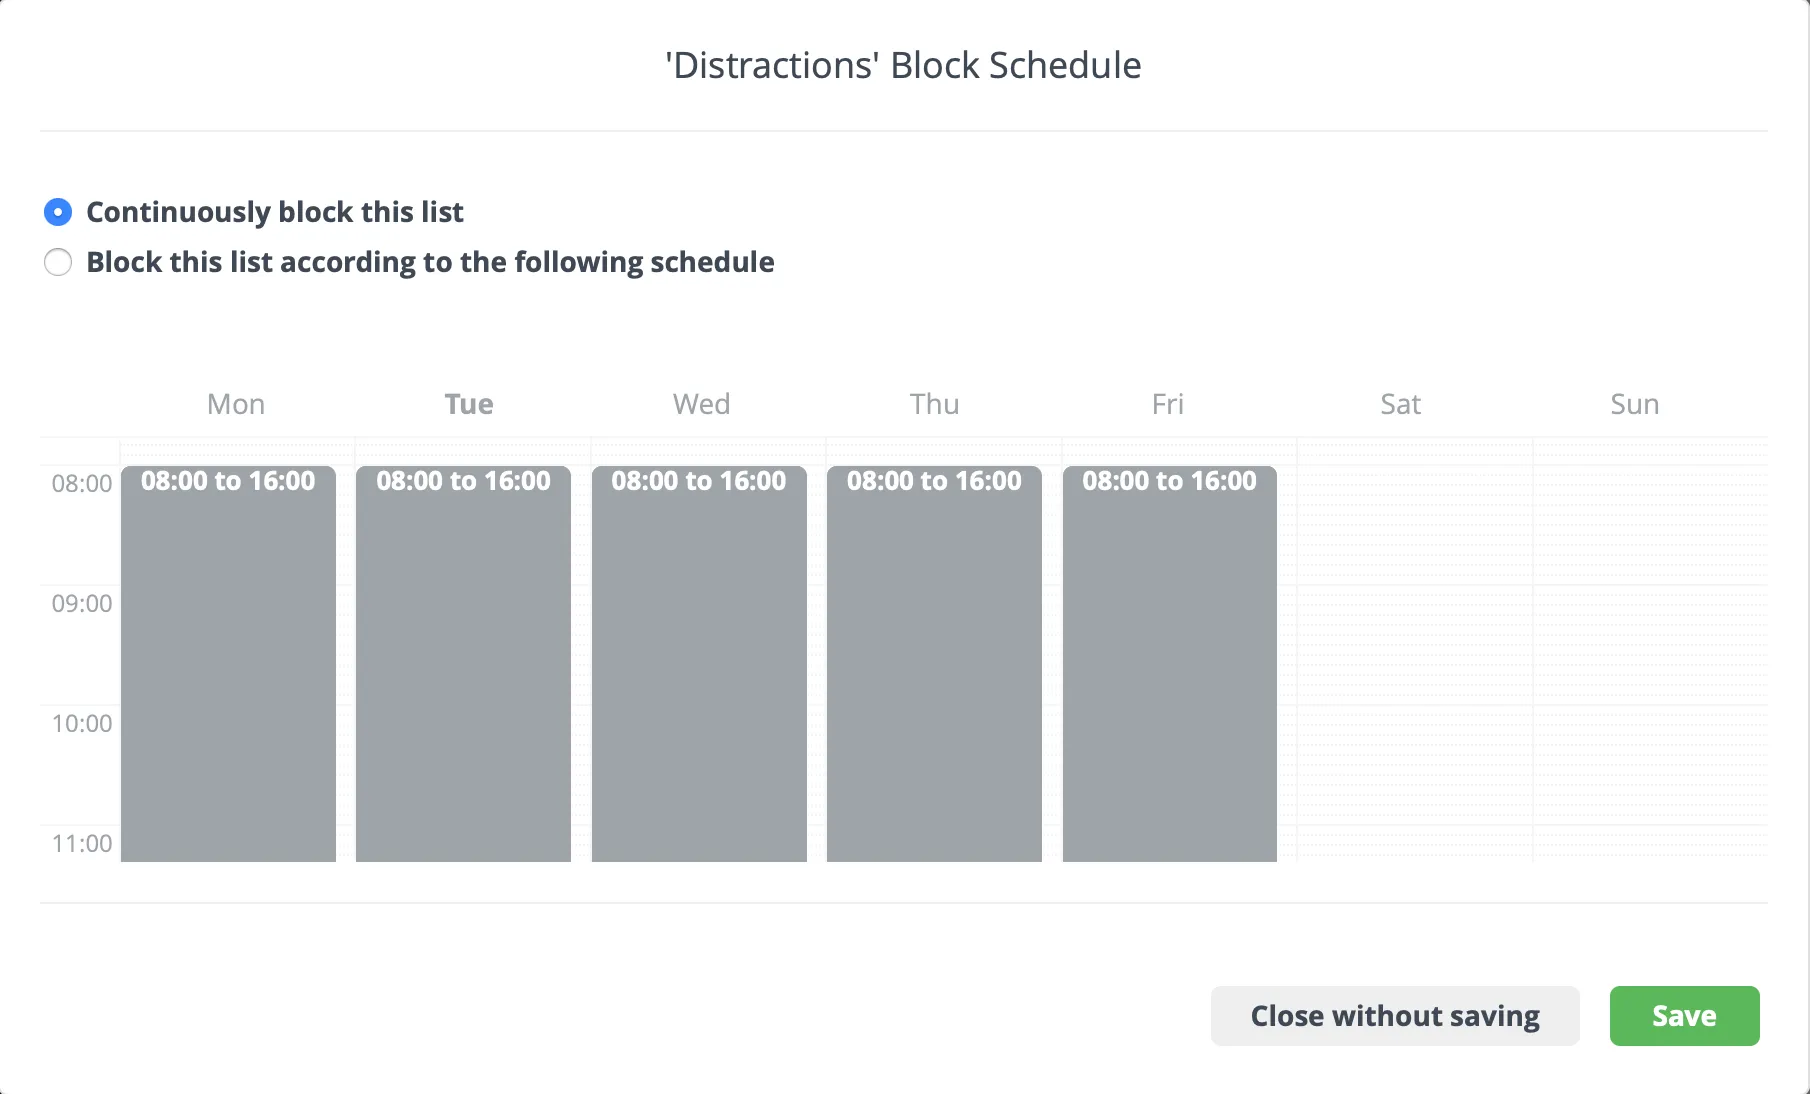Click the Save button
1810x1094 pixels.
pos(1683,1015)
